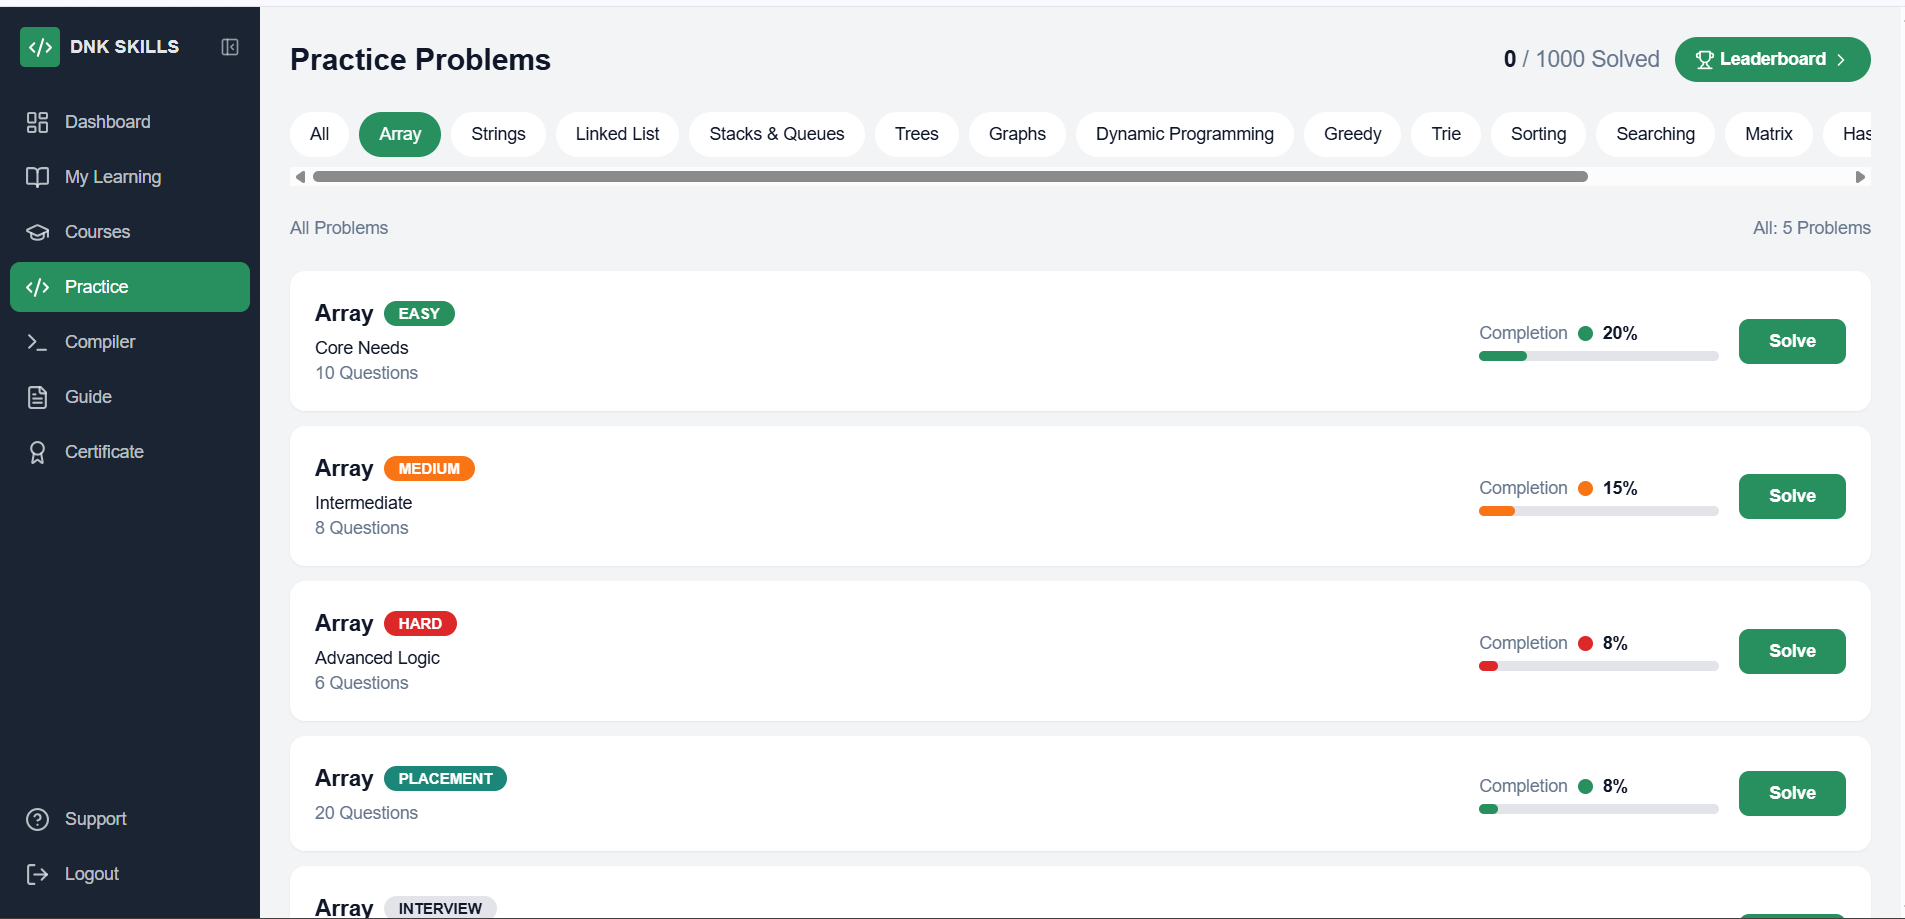The image size is (1905, 919).
Task: Click the My Learning book icon
Action: pyautogui.click(x=37, y=177)
